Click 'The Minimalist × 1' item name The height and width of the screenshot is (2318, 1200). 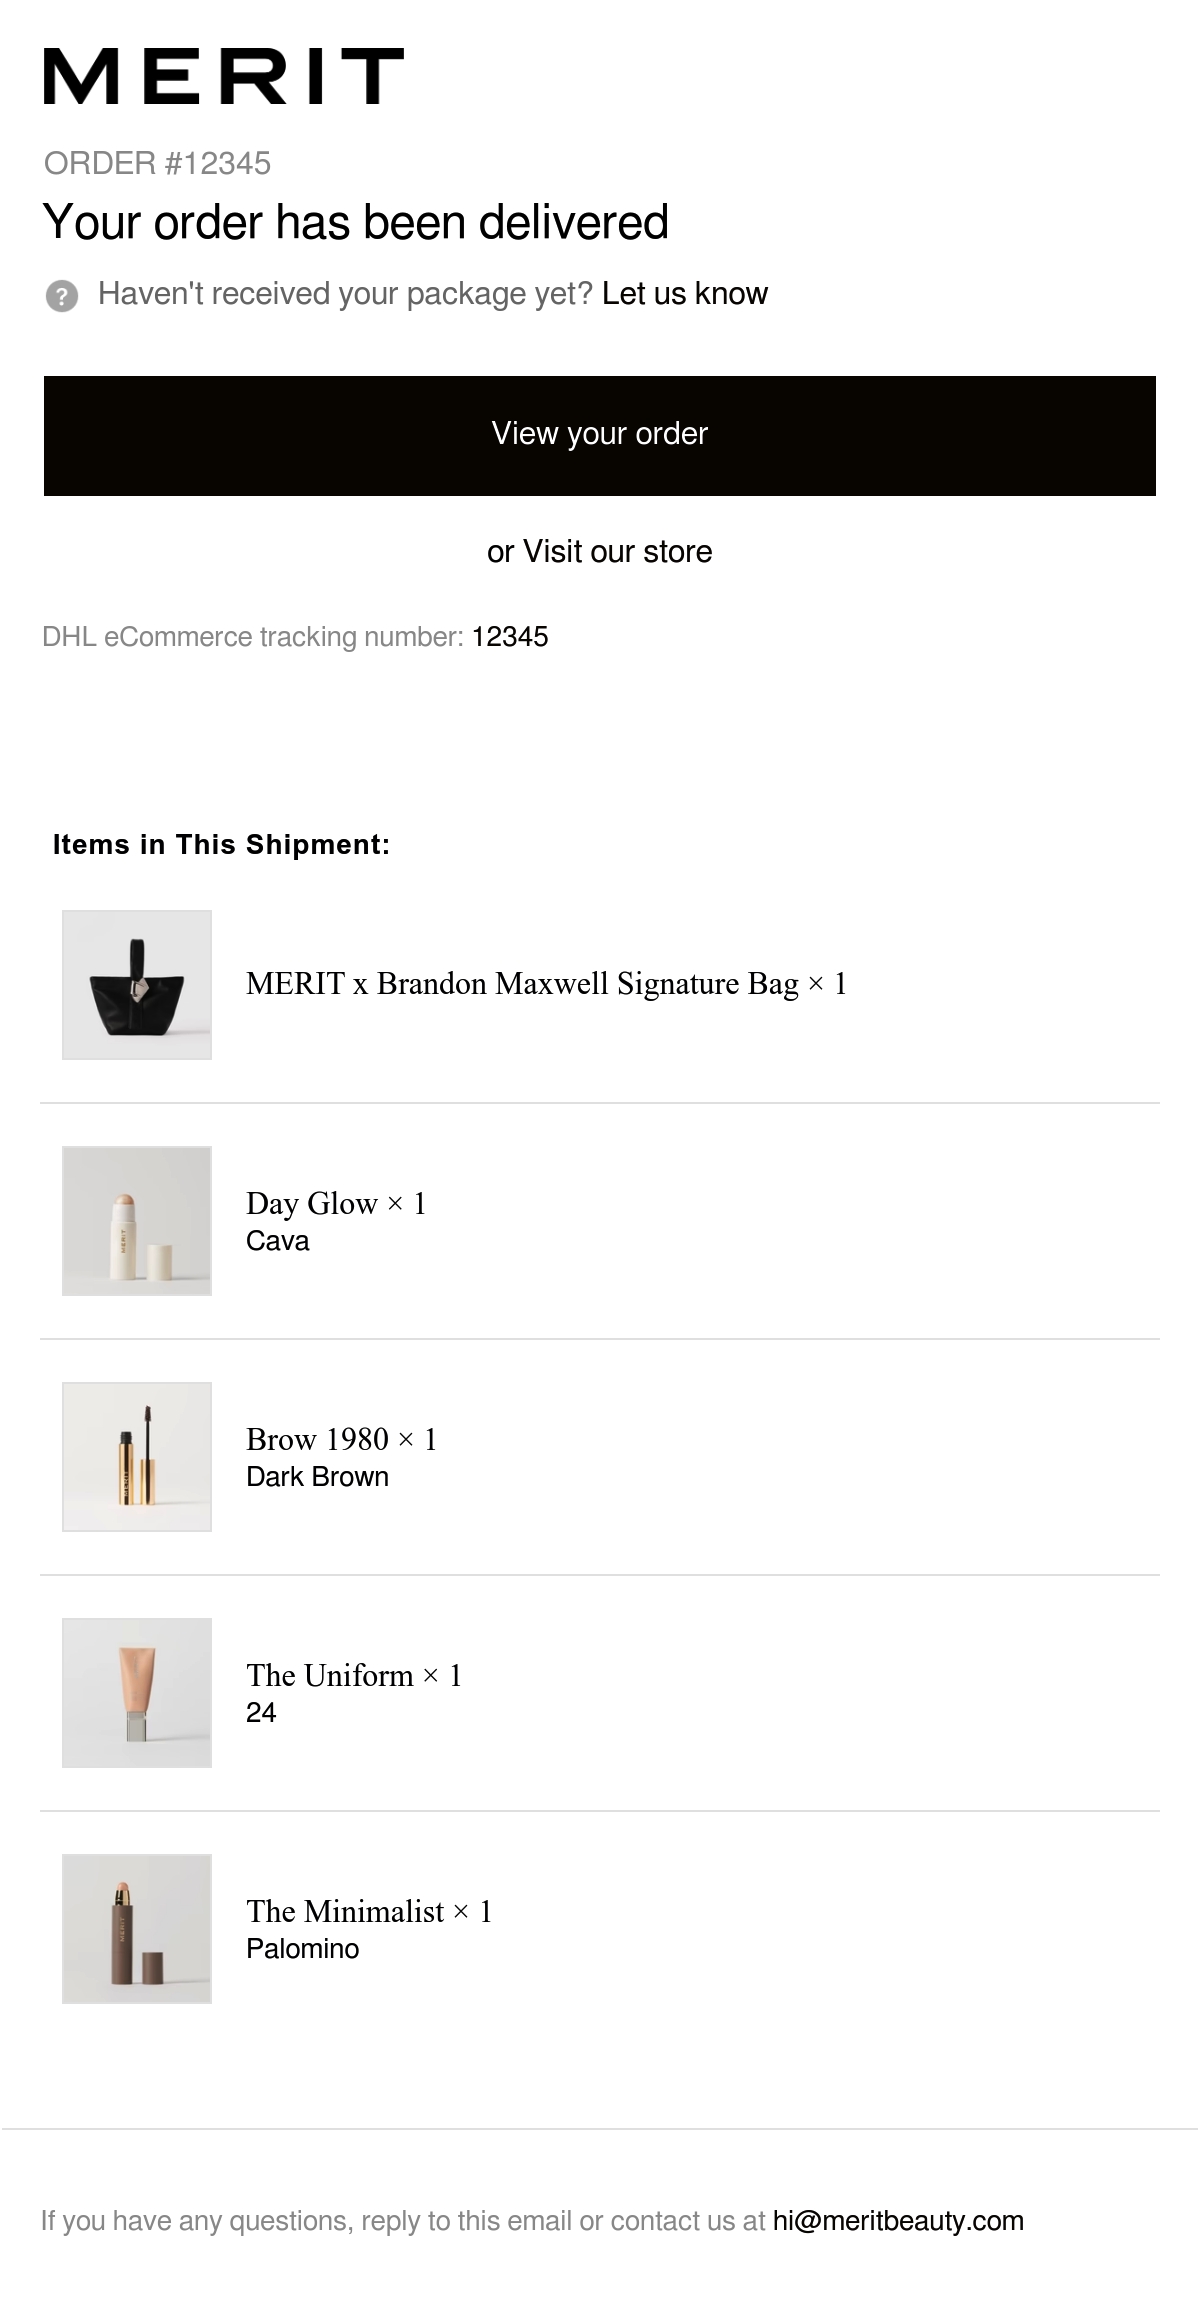click(x=370, y=1912)
